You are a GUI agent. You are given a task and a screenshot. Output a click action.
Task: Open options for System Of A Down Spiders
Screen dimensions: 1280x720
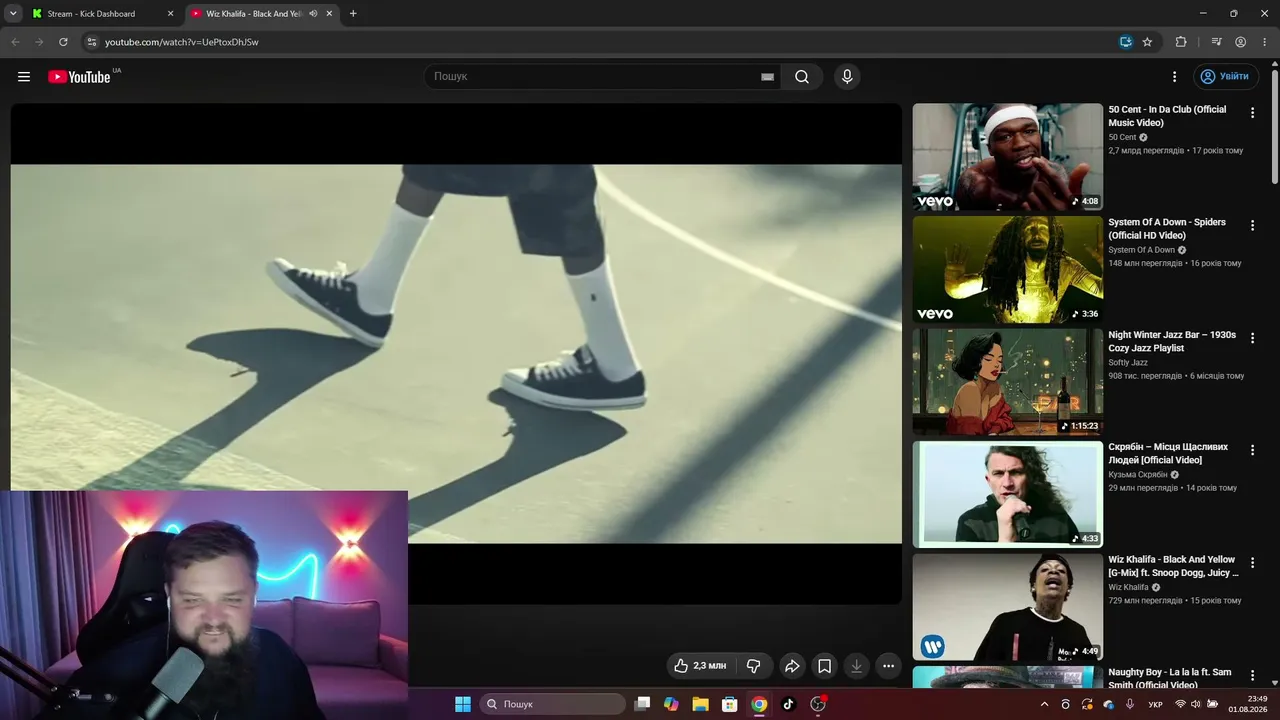pyautogui.click(x=1252, y=226)
